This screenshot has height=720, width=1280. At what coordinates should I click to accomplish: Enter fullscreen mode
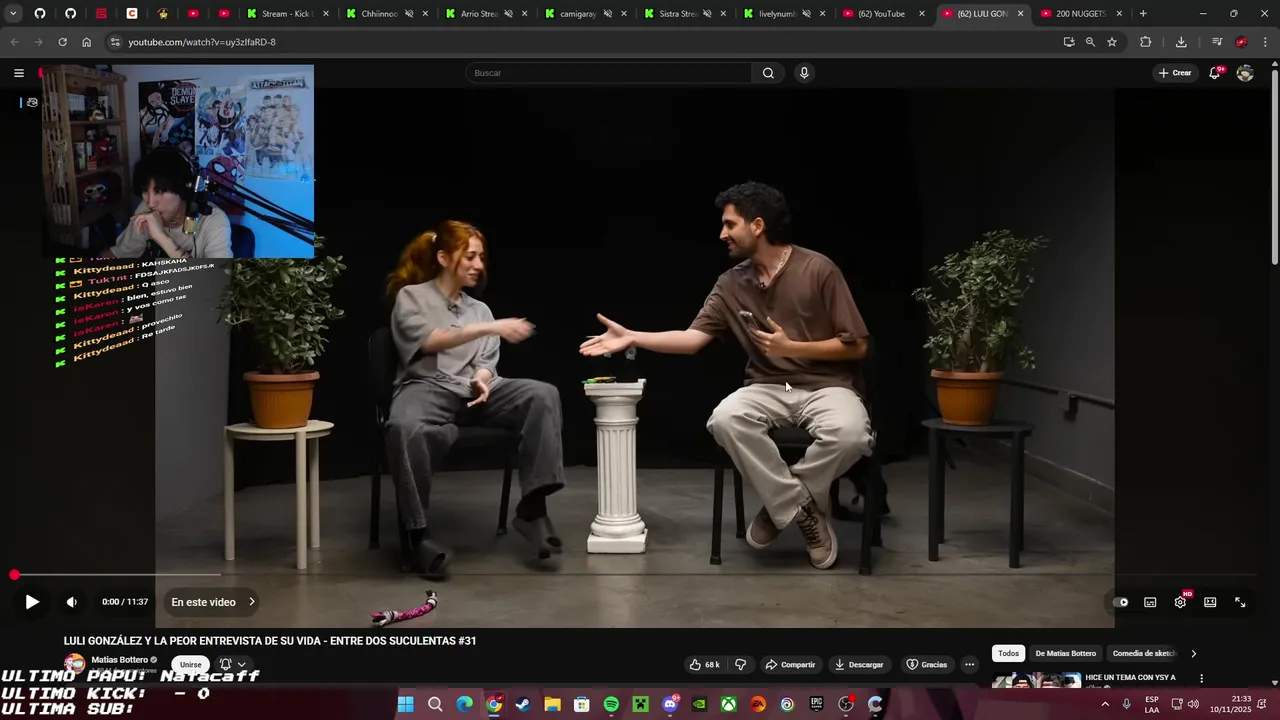coord(1240,602)
